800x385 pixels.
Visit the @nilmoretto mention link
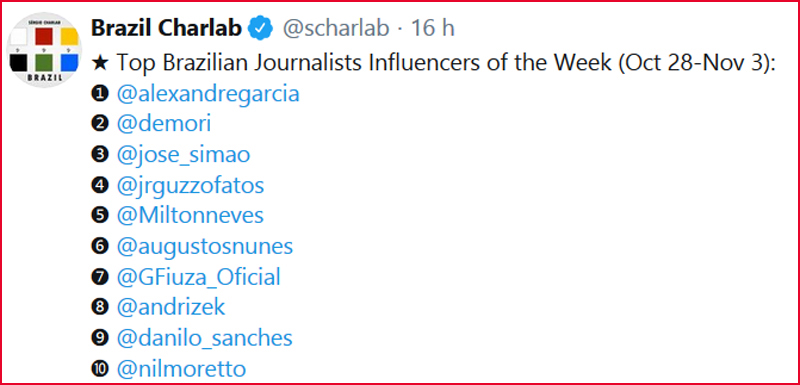point(181,369)
